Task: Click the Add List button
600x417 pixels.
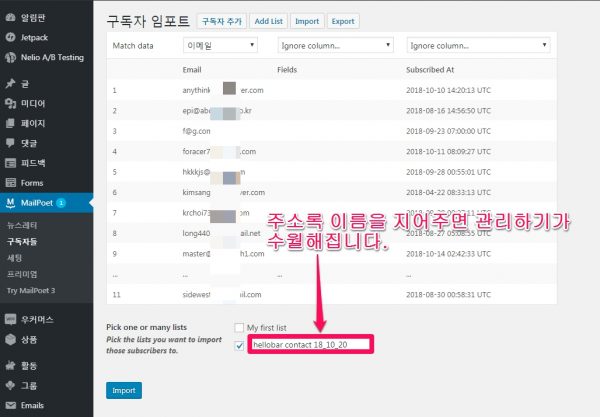Action: coord(269,21)
